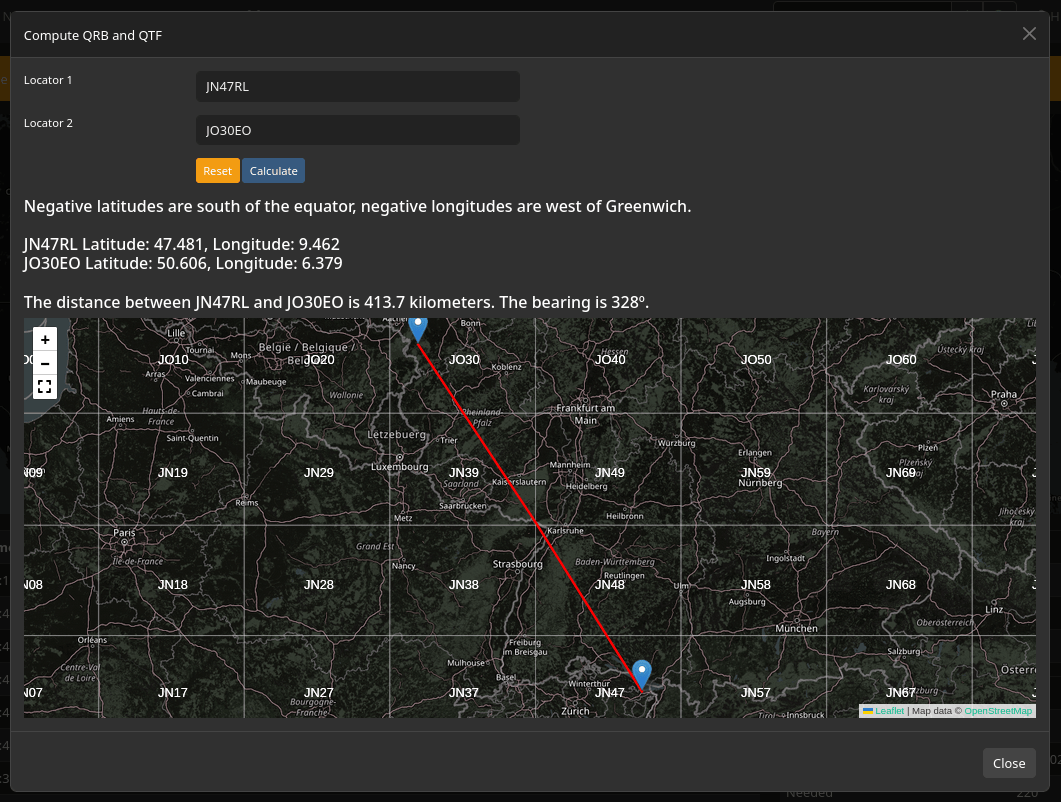1061x802 pixels.
Task: Click the JO40 grid square label
Action: point(610,360)
